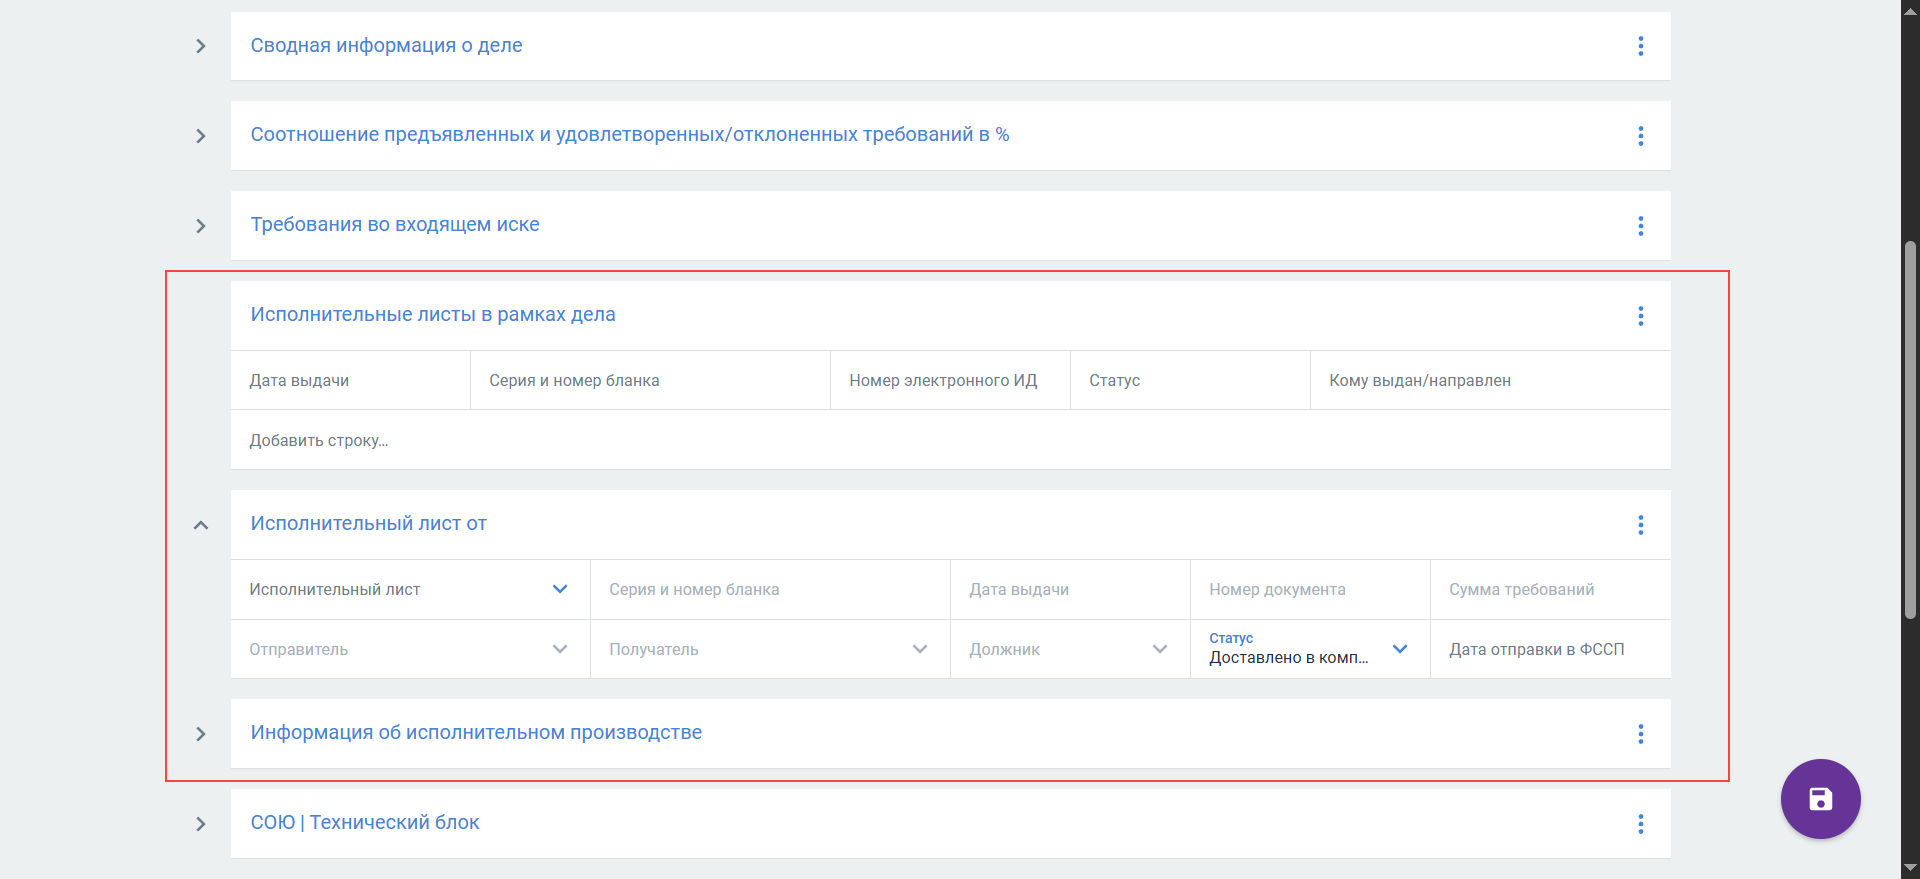1920x879 pixels.
Task: Open three-dot menu for Исполнительные листы в рамках дела
Action: (1640, 316)
